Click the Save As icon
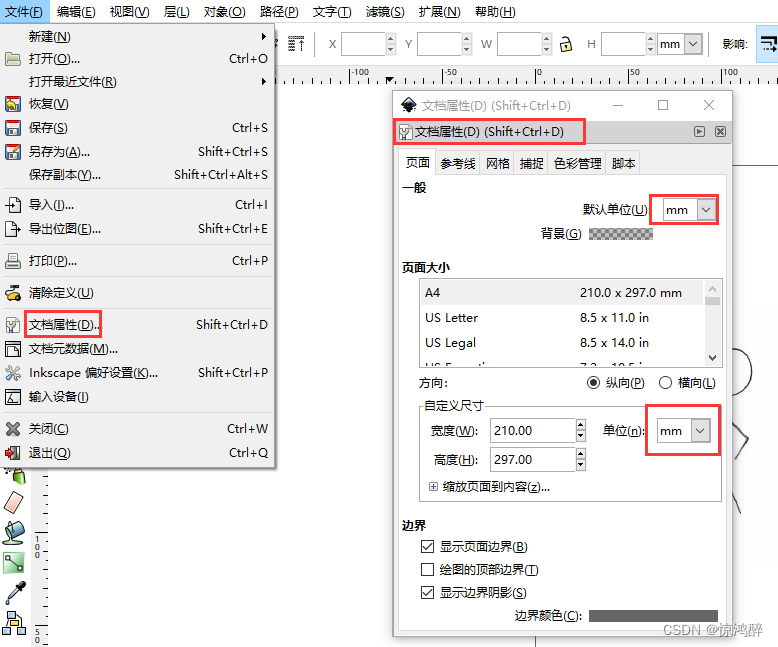 (12, 152)
